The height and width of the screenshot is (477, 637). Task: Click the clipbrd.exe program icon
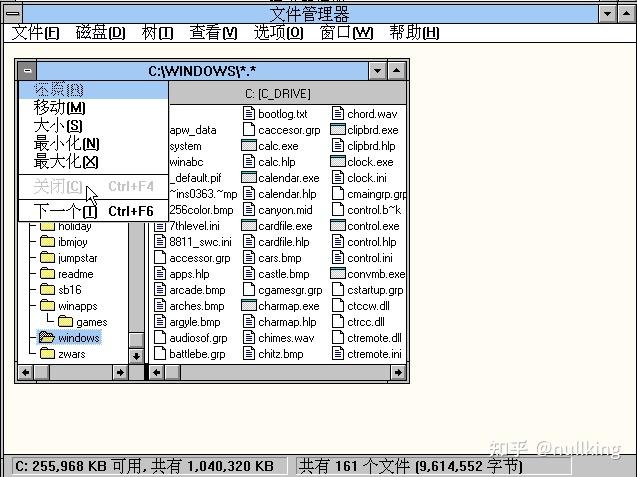tap(338, 130)
